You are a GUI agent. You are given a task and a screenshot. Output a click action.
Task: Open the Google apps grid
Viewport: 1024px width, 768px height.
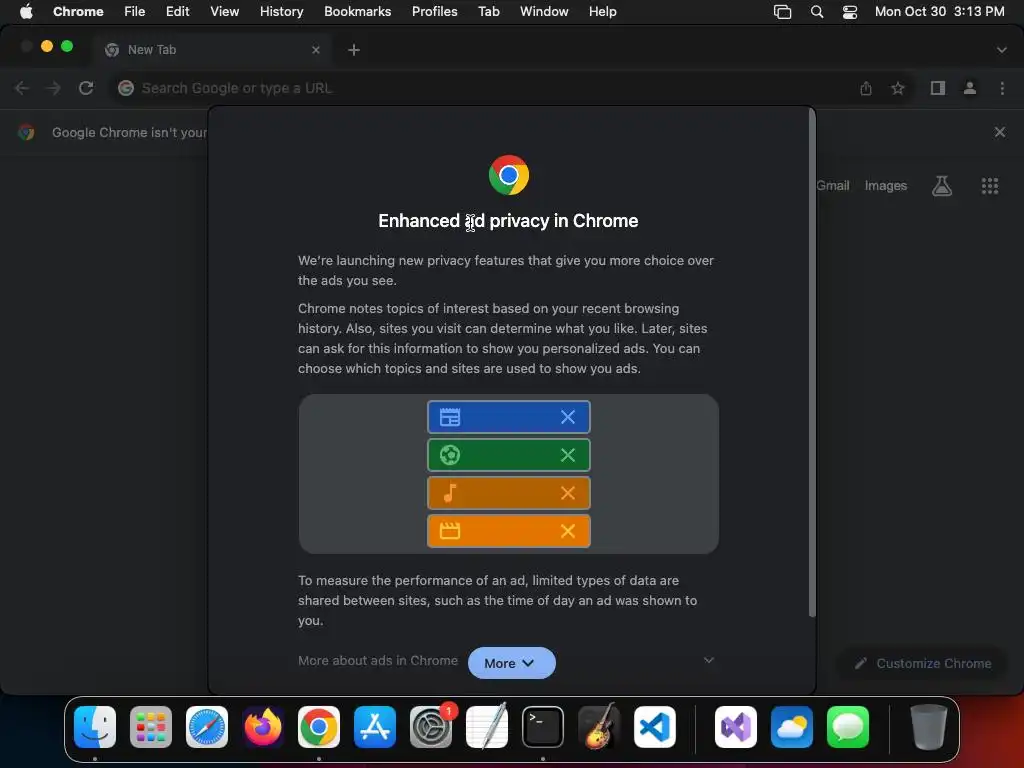click(990, 186)
